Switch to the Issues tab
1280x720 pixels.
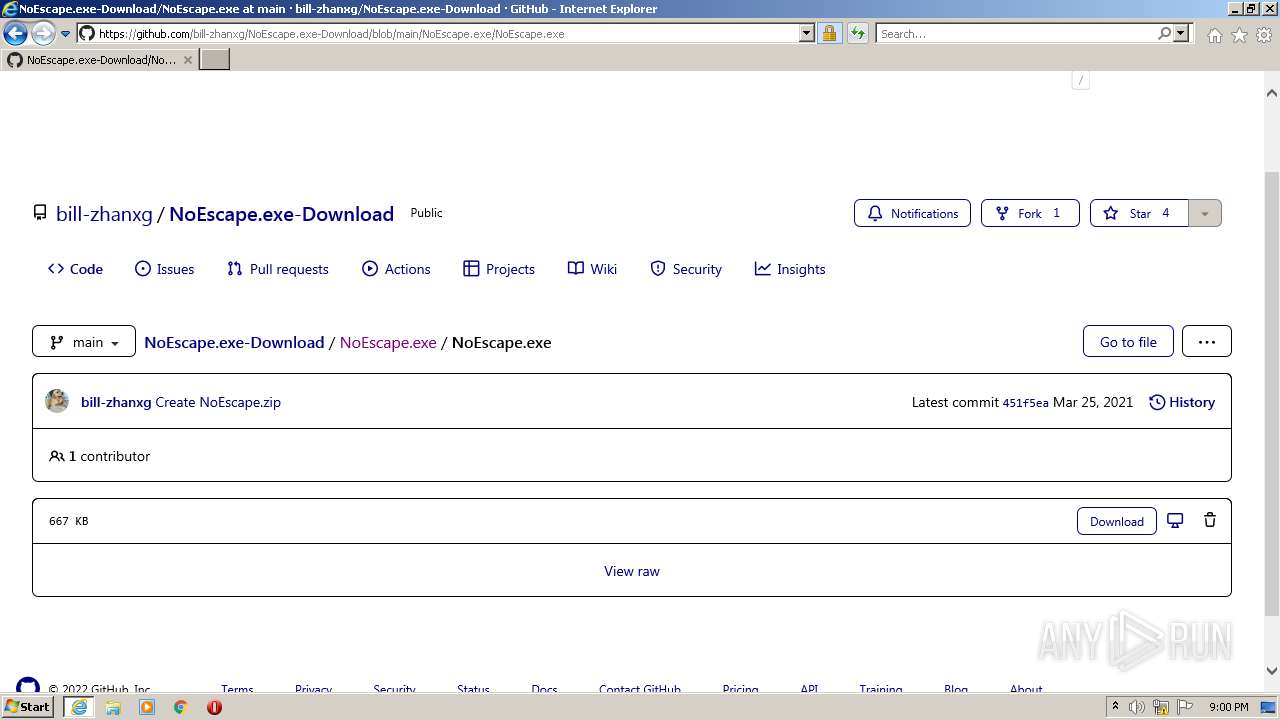click(x=164, y=269)
